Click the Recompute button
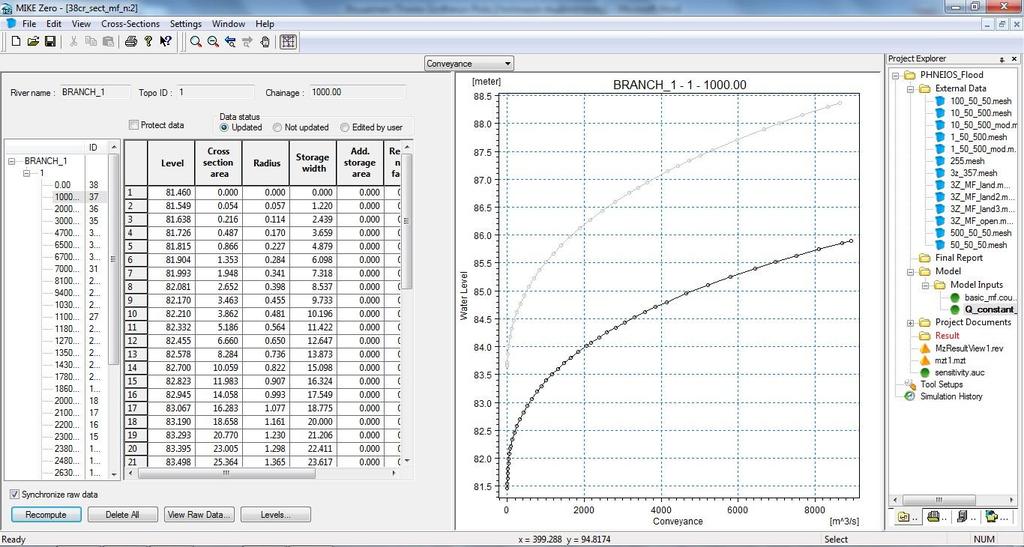Screen dimensions: 1024x547 coord(46,514)
